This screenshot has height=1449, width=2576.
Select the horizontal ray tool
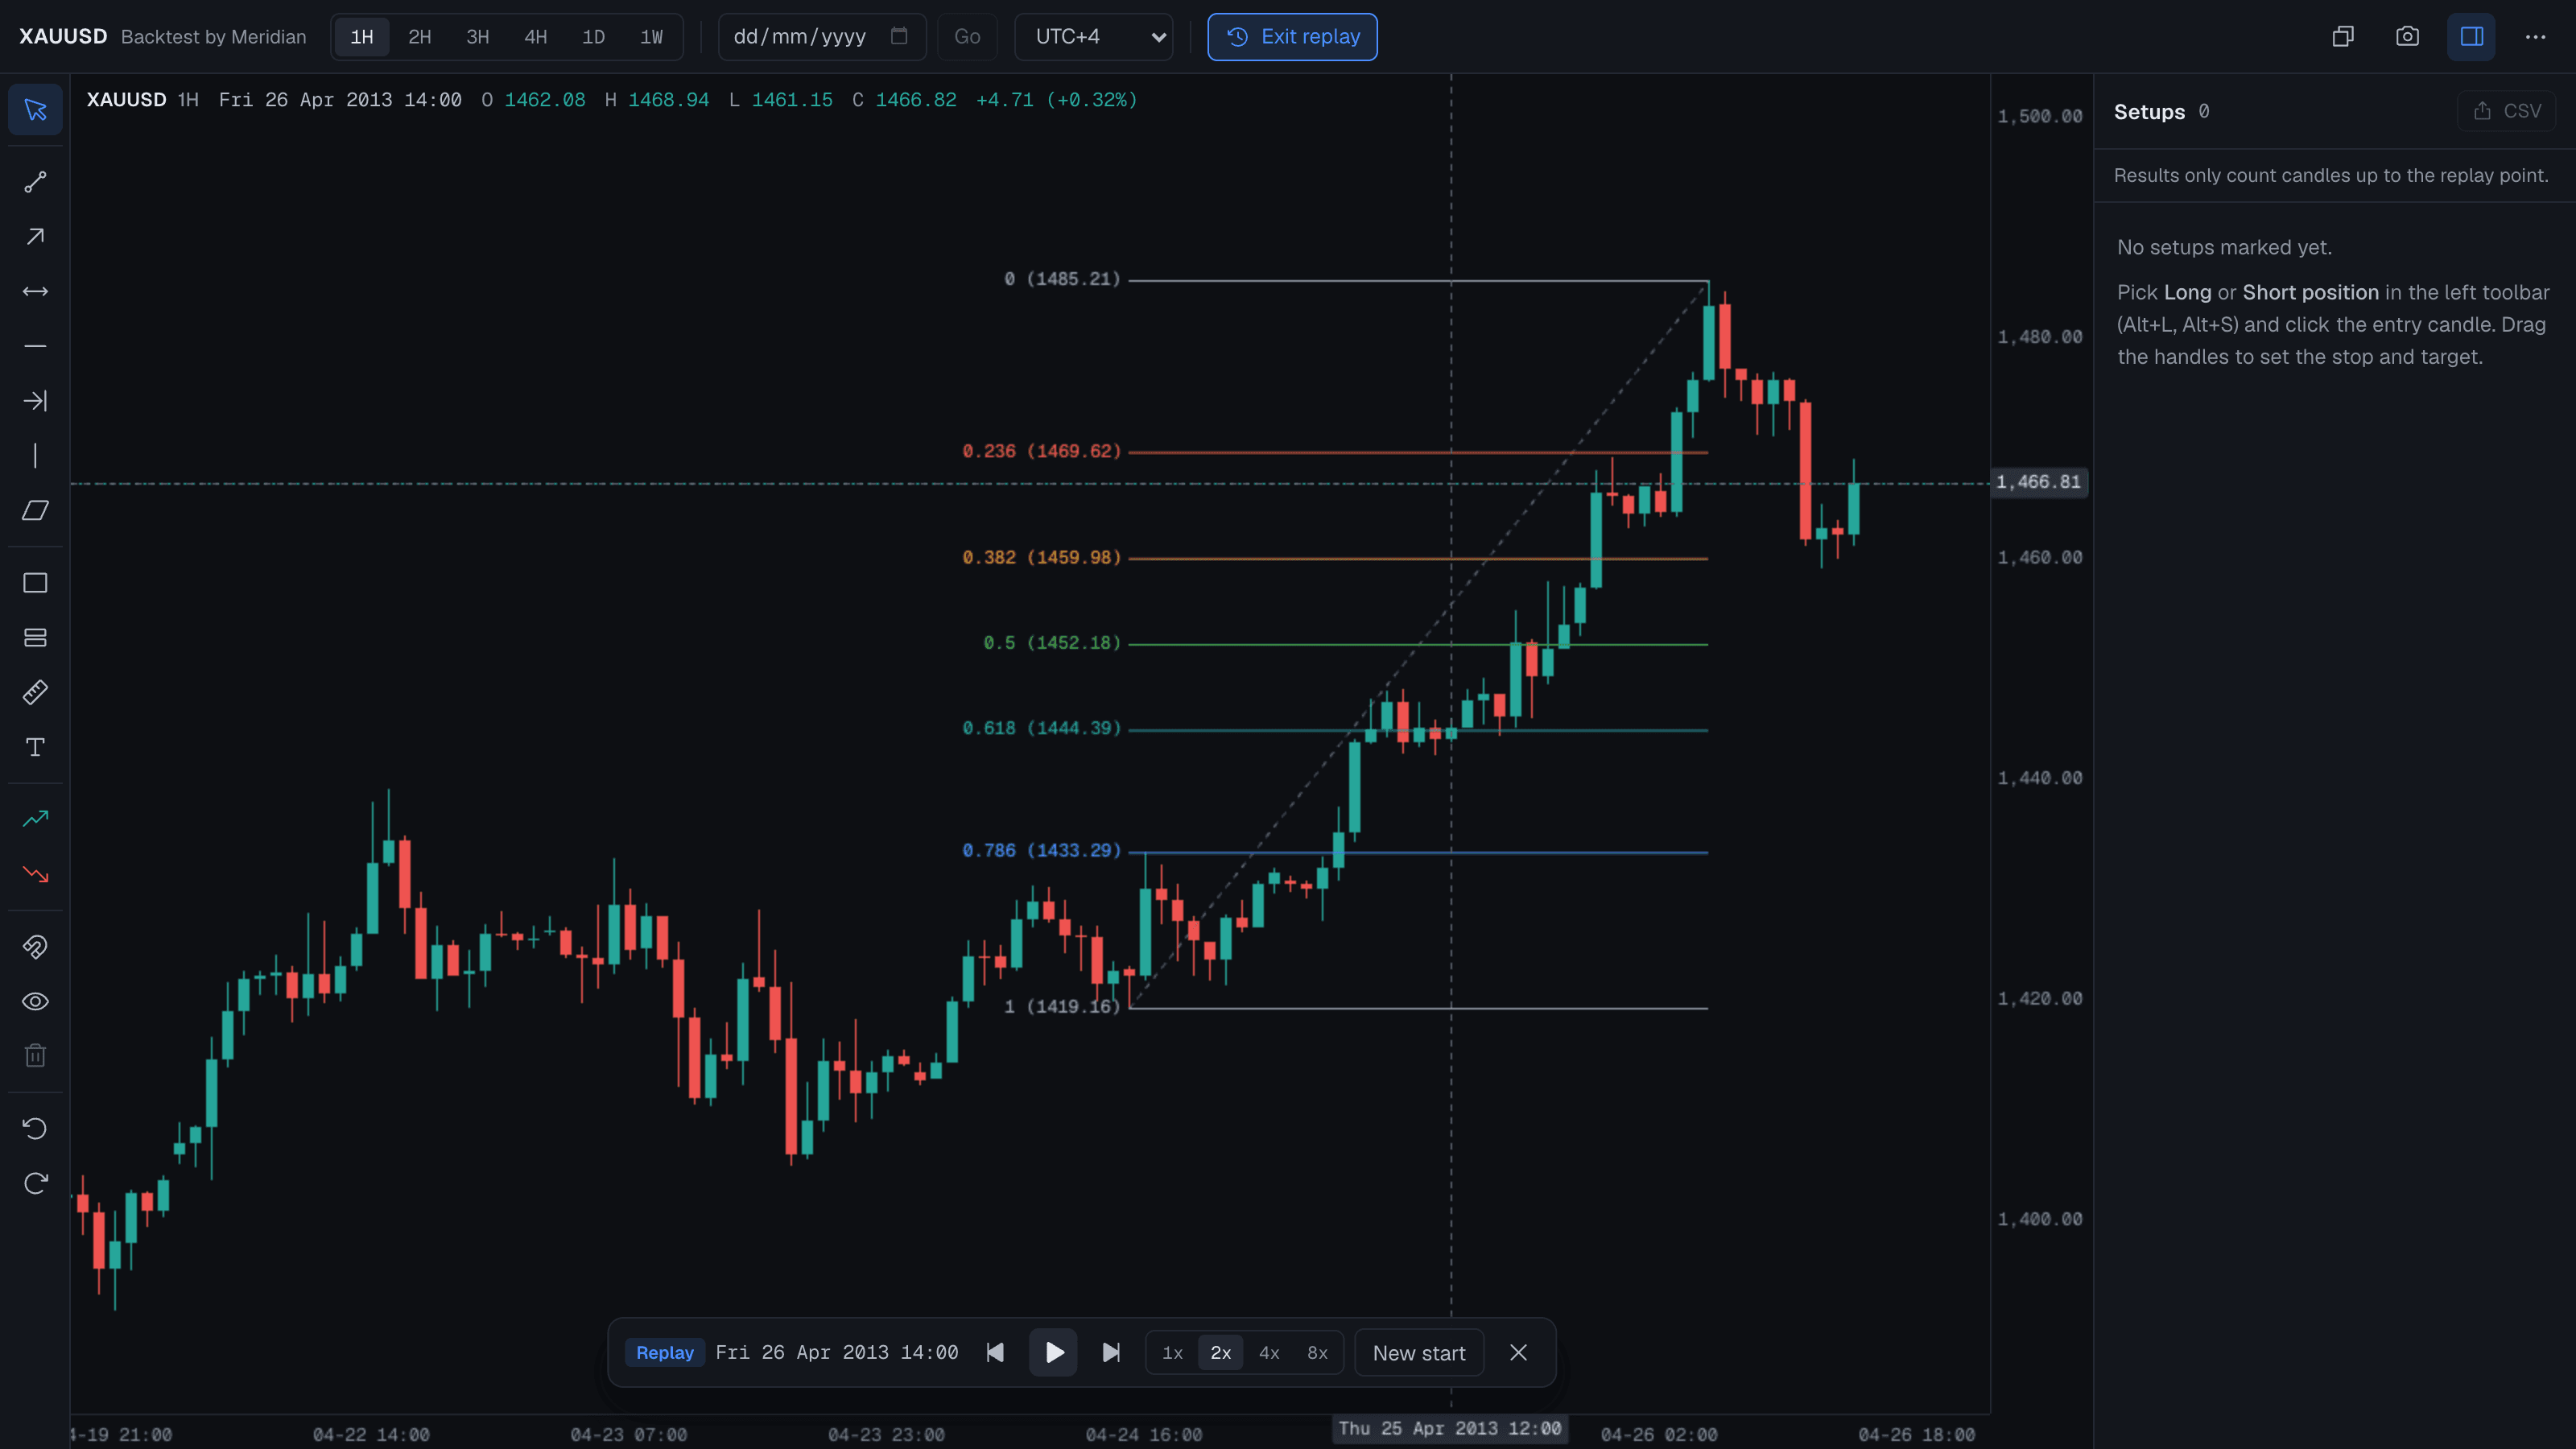pyautogui.click(x=35, y=401)
